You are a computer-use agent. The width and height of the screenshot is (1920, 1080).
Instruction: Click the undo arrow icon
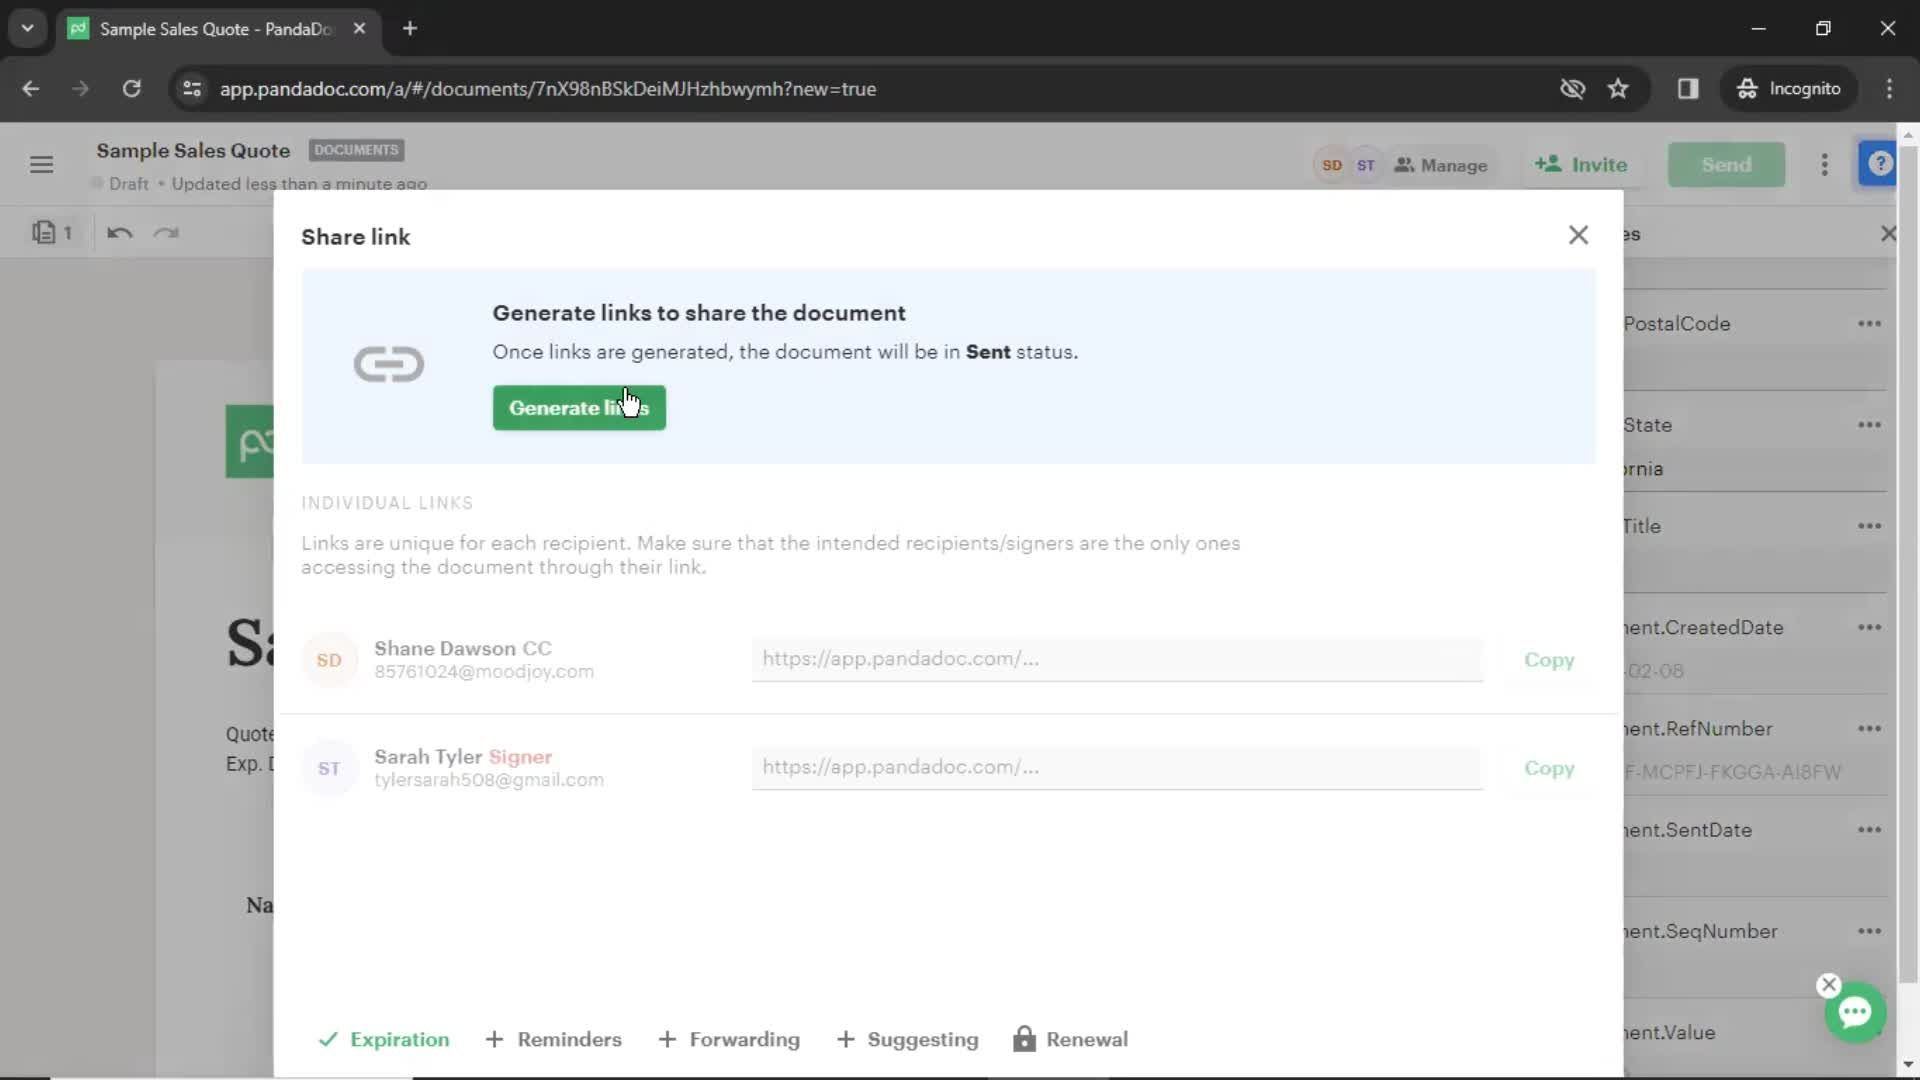120,233
